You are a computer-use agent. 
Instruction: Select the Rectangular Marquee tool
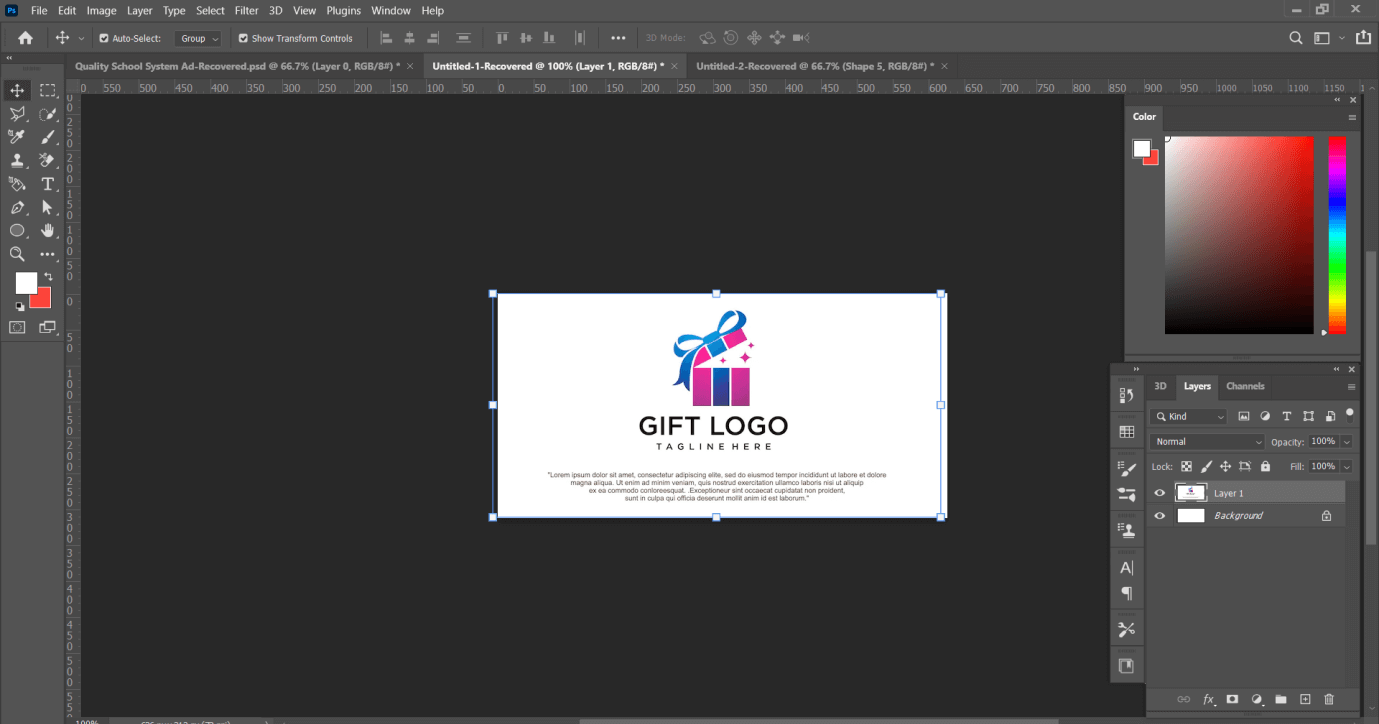click(47, 90)
